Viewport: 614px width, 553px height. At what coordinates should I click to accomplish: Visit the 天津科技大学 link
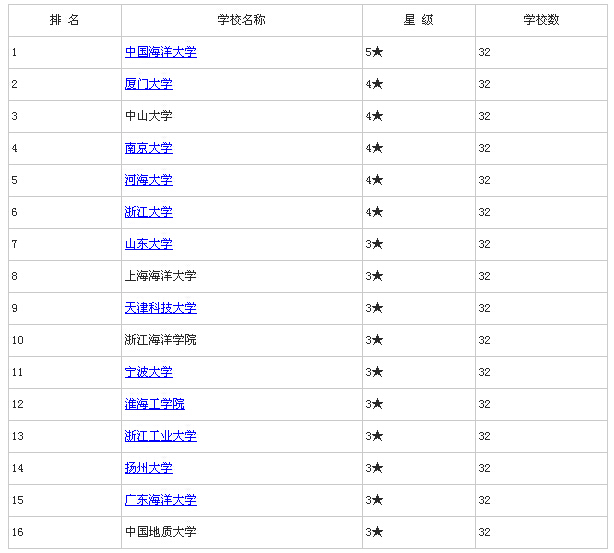tap(161, 308)
